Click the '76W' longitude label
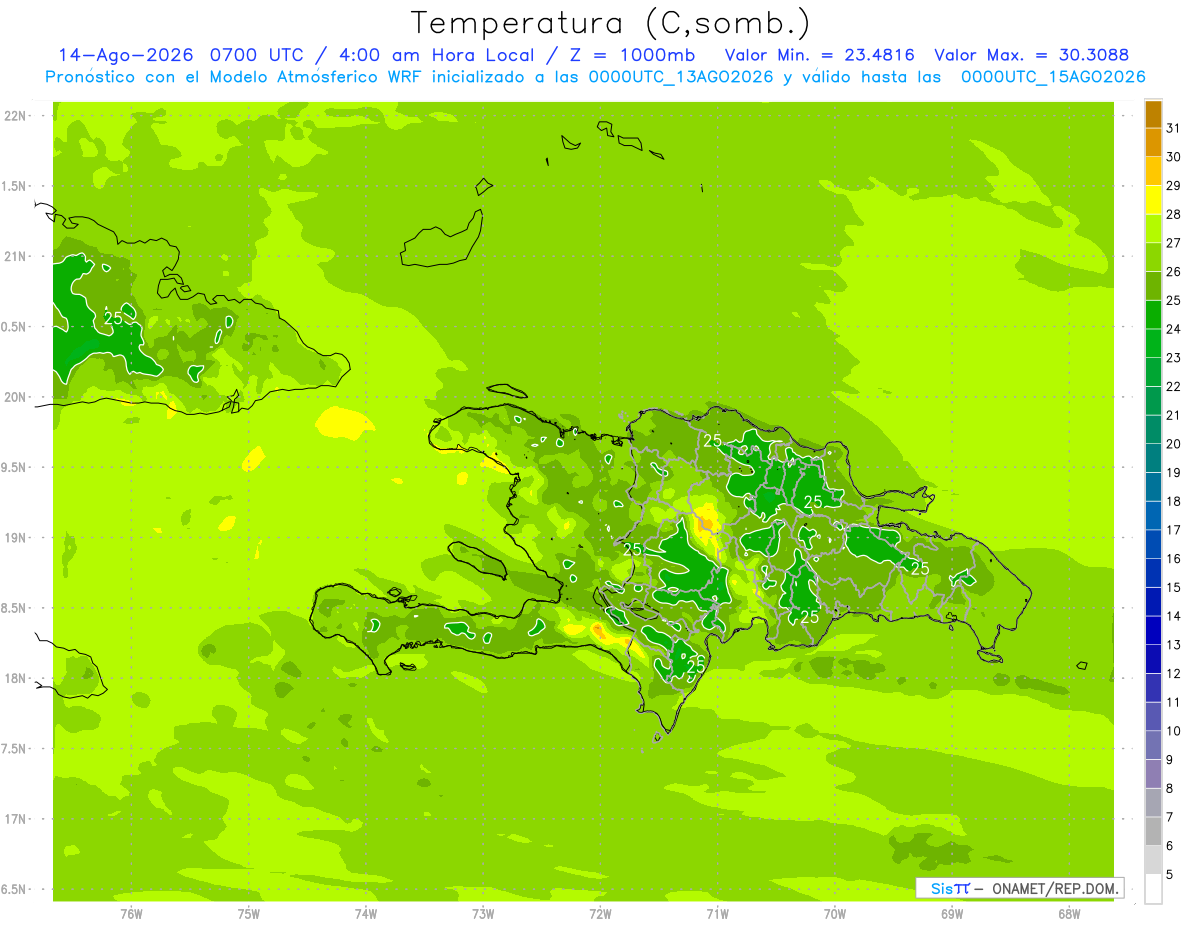The height and width of the screenshot is (927, 1200). tap(131, 913)
